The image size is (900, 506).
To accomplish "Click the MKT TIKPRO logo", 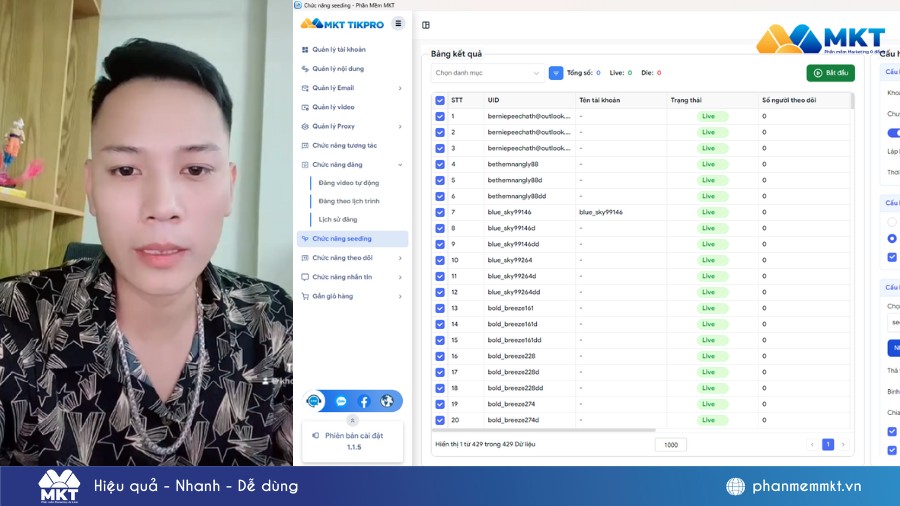I will (342, 24).
